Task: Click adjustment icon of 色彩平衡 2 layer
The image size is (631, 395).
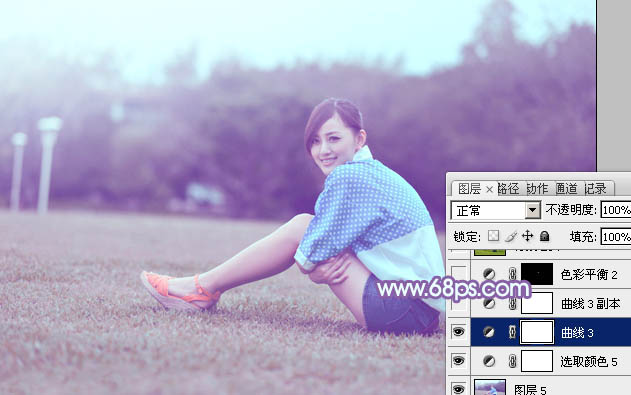Action: point(489,274)
